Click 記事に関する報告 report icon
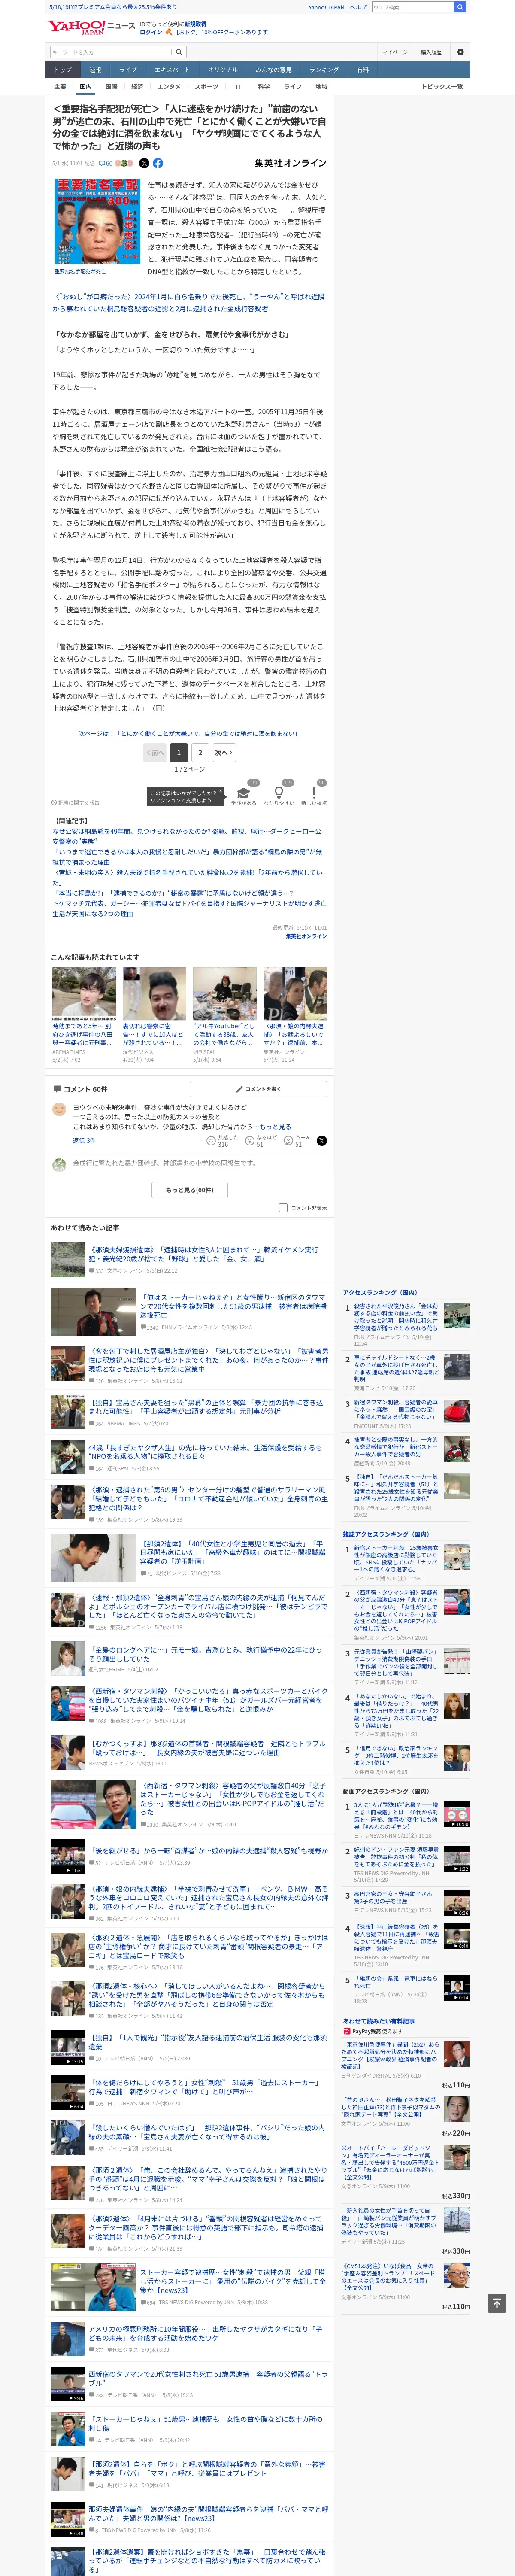The width and height of the screenshot is (515, 2576). tap(76, 802)
